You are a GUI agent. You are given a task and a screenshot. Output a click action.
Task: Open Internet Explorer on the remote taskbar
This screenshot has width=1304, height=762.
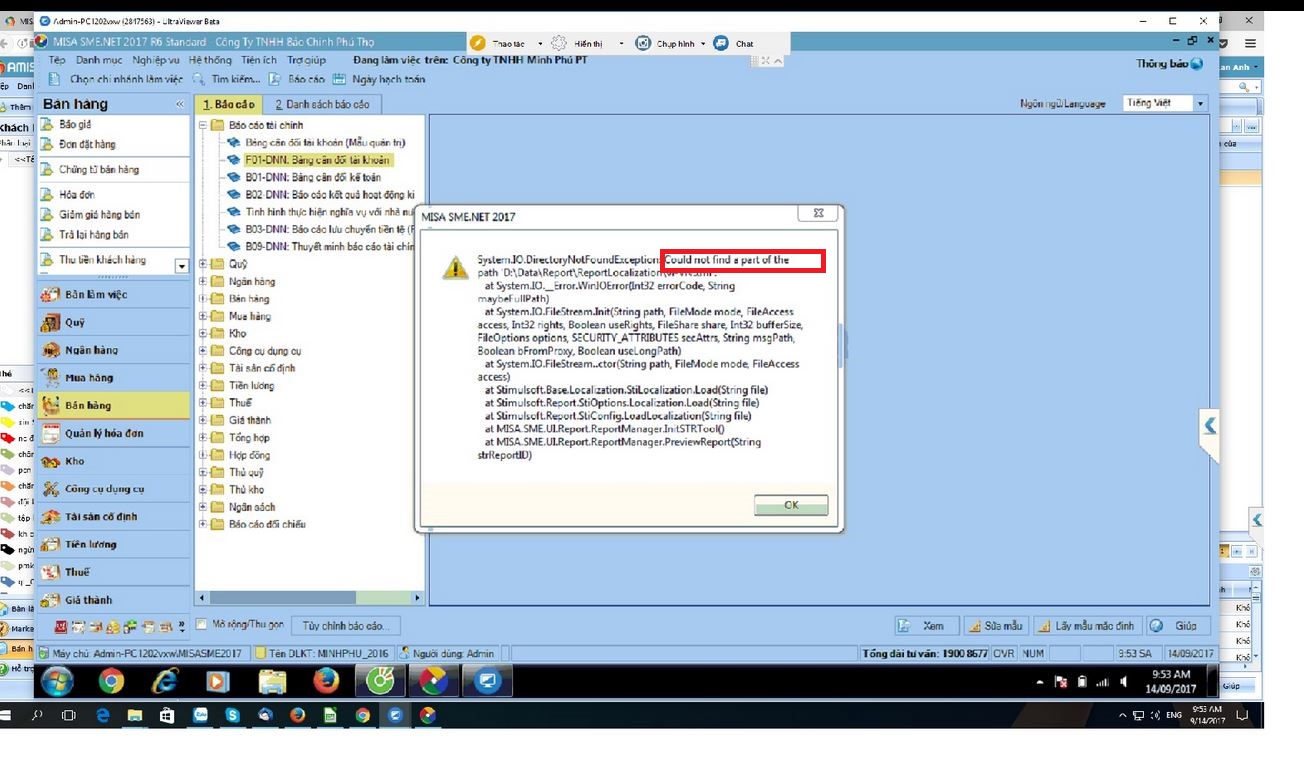[x=164, y=682]
